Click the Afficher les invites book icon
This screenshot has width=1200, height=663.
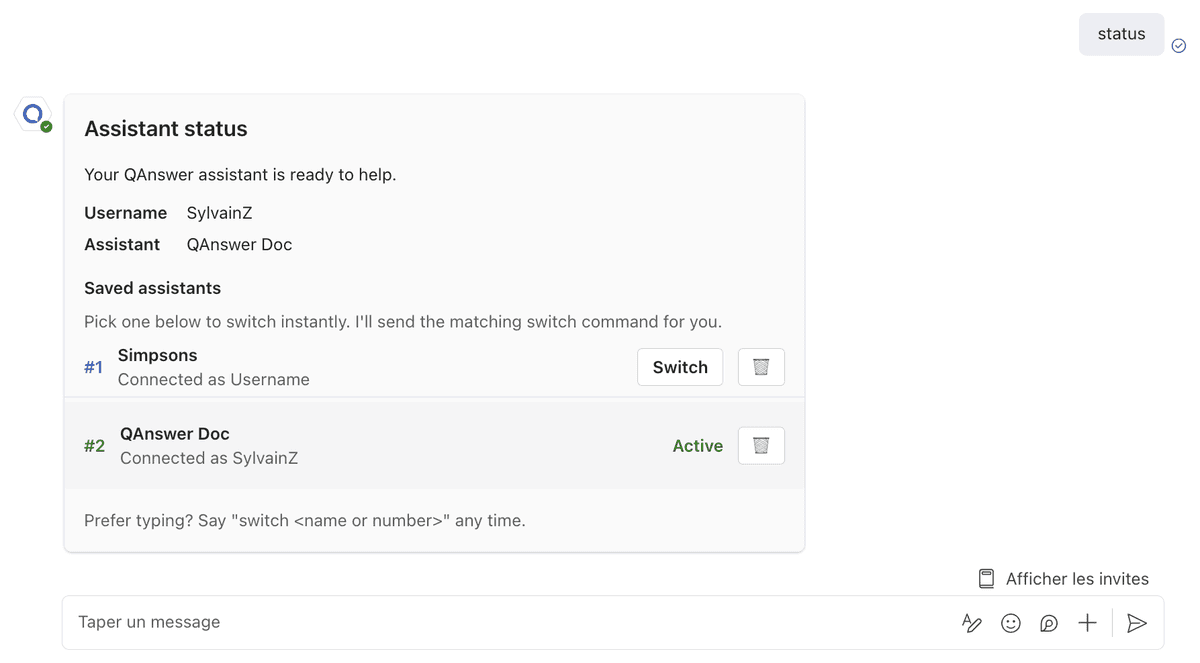pos(986,579)
